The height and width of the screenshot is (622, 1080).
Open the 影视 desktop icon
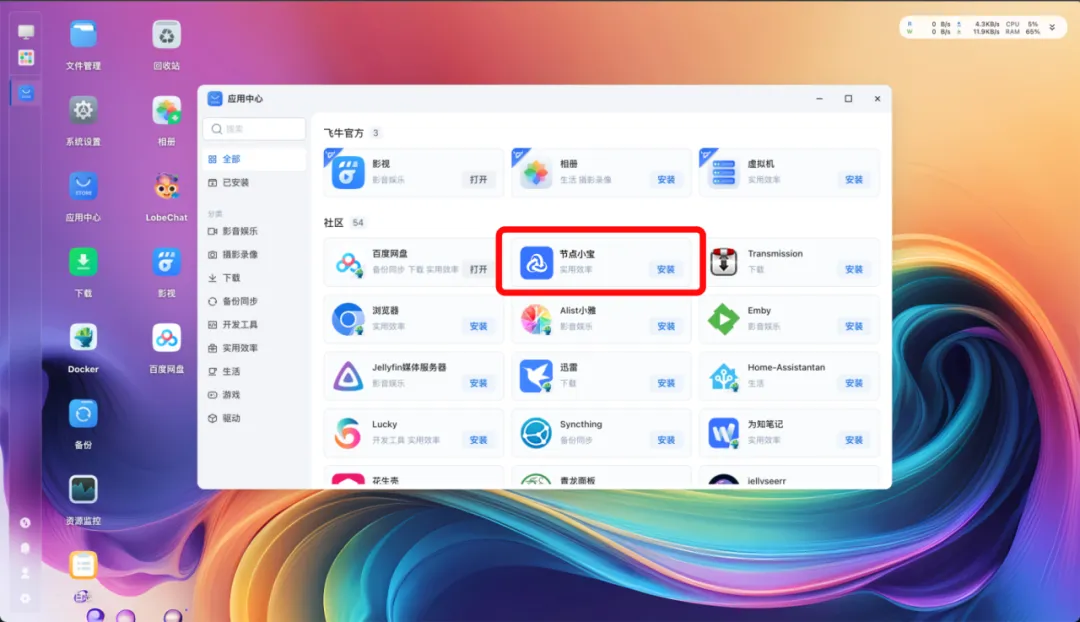[x=167, y=262]
